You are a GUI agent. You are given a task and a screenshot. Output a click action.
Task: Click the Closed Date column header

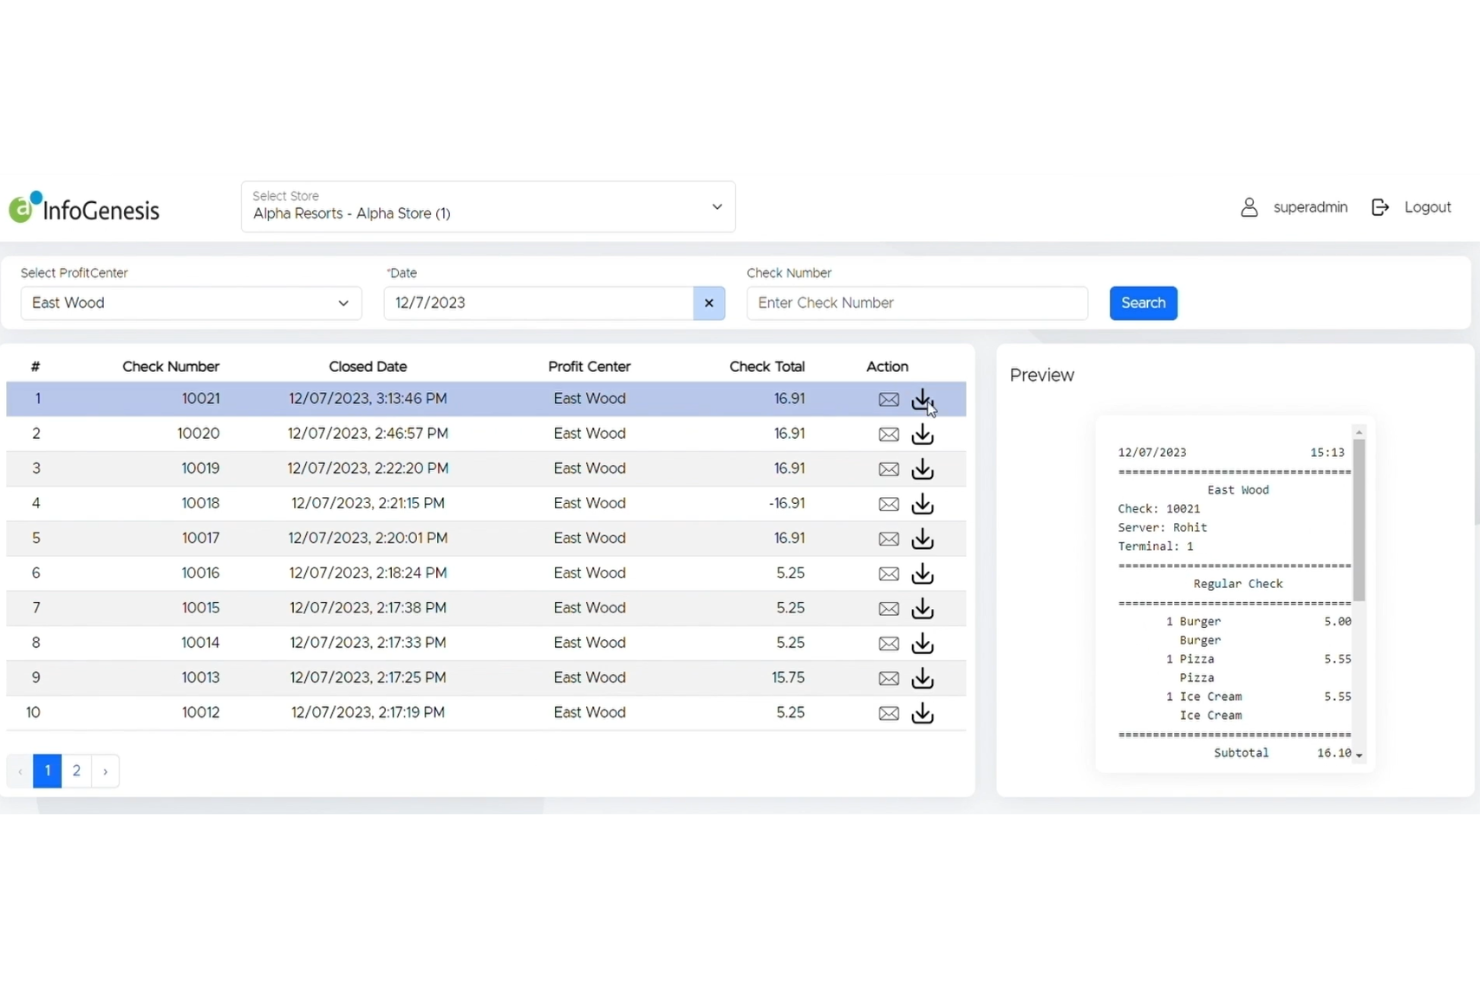[x=368, y=366]
